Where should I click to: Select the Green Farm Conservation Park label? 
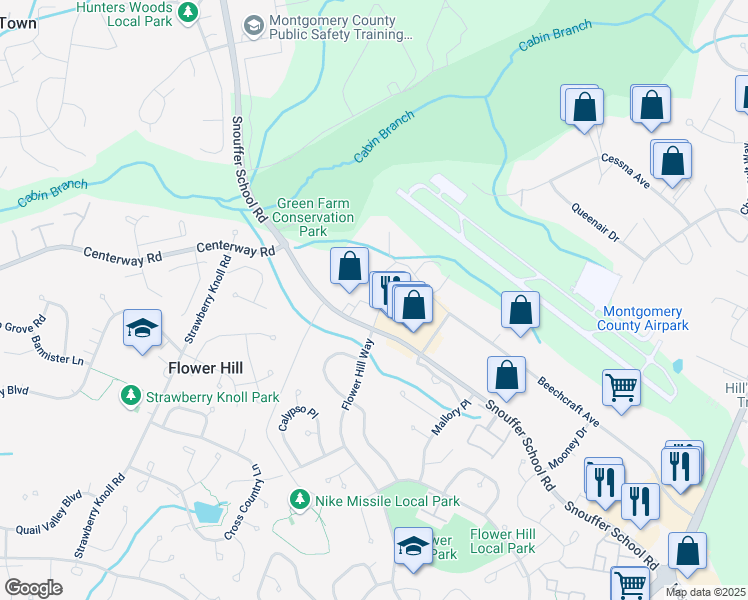tap(313, 217)
